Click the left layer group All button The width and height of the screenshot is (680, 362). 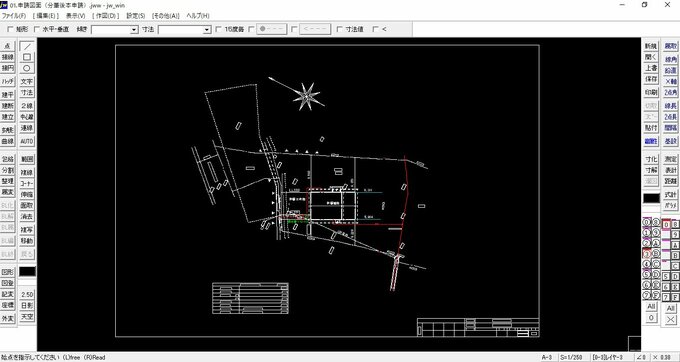point(651,307)
